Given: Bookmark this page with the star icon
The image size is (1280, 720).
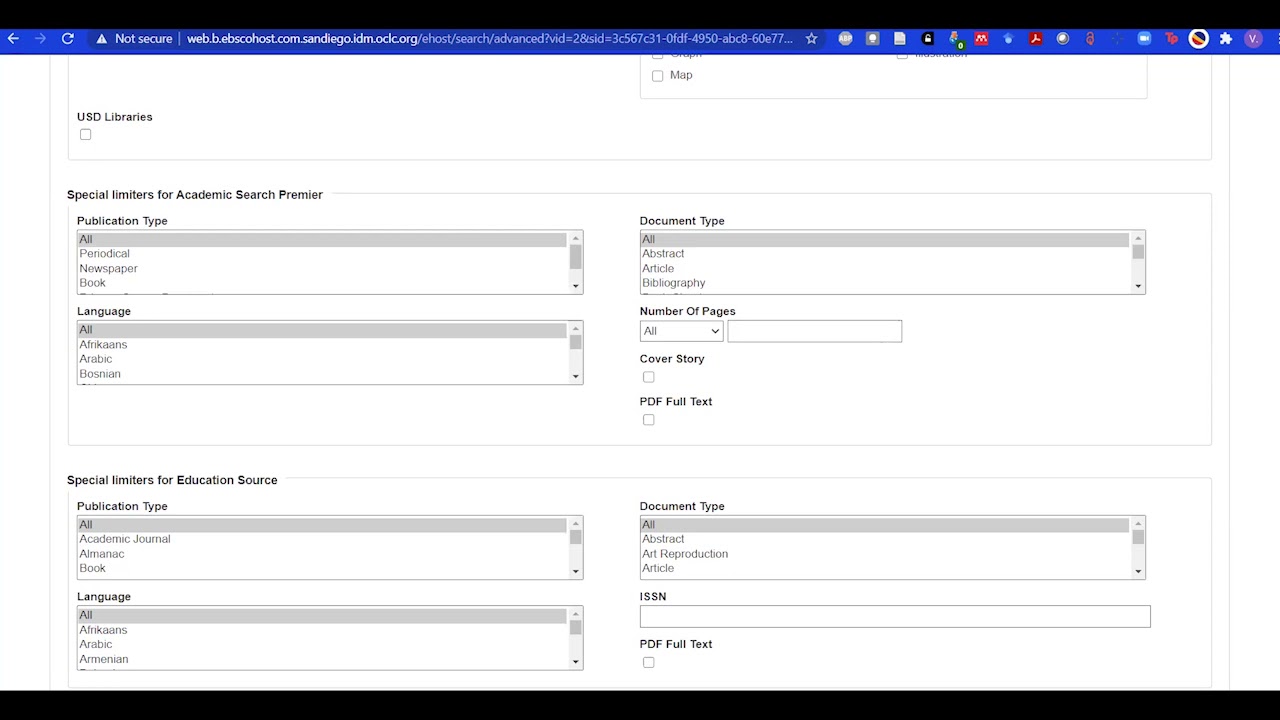Looking at the screenshot, I should pyautogui.click(x=811, y=39).
